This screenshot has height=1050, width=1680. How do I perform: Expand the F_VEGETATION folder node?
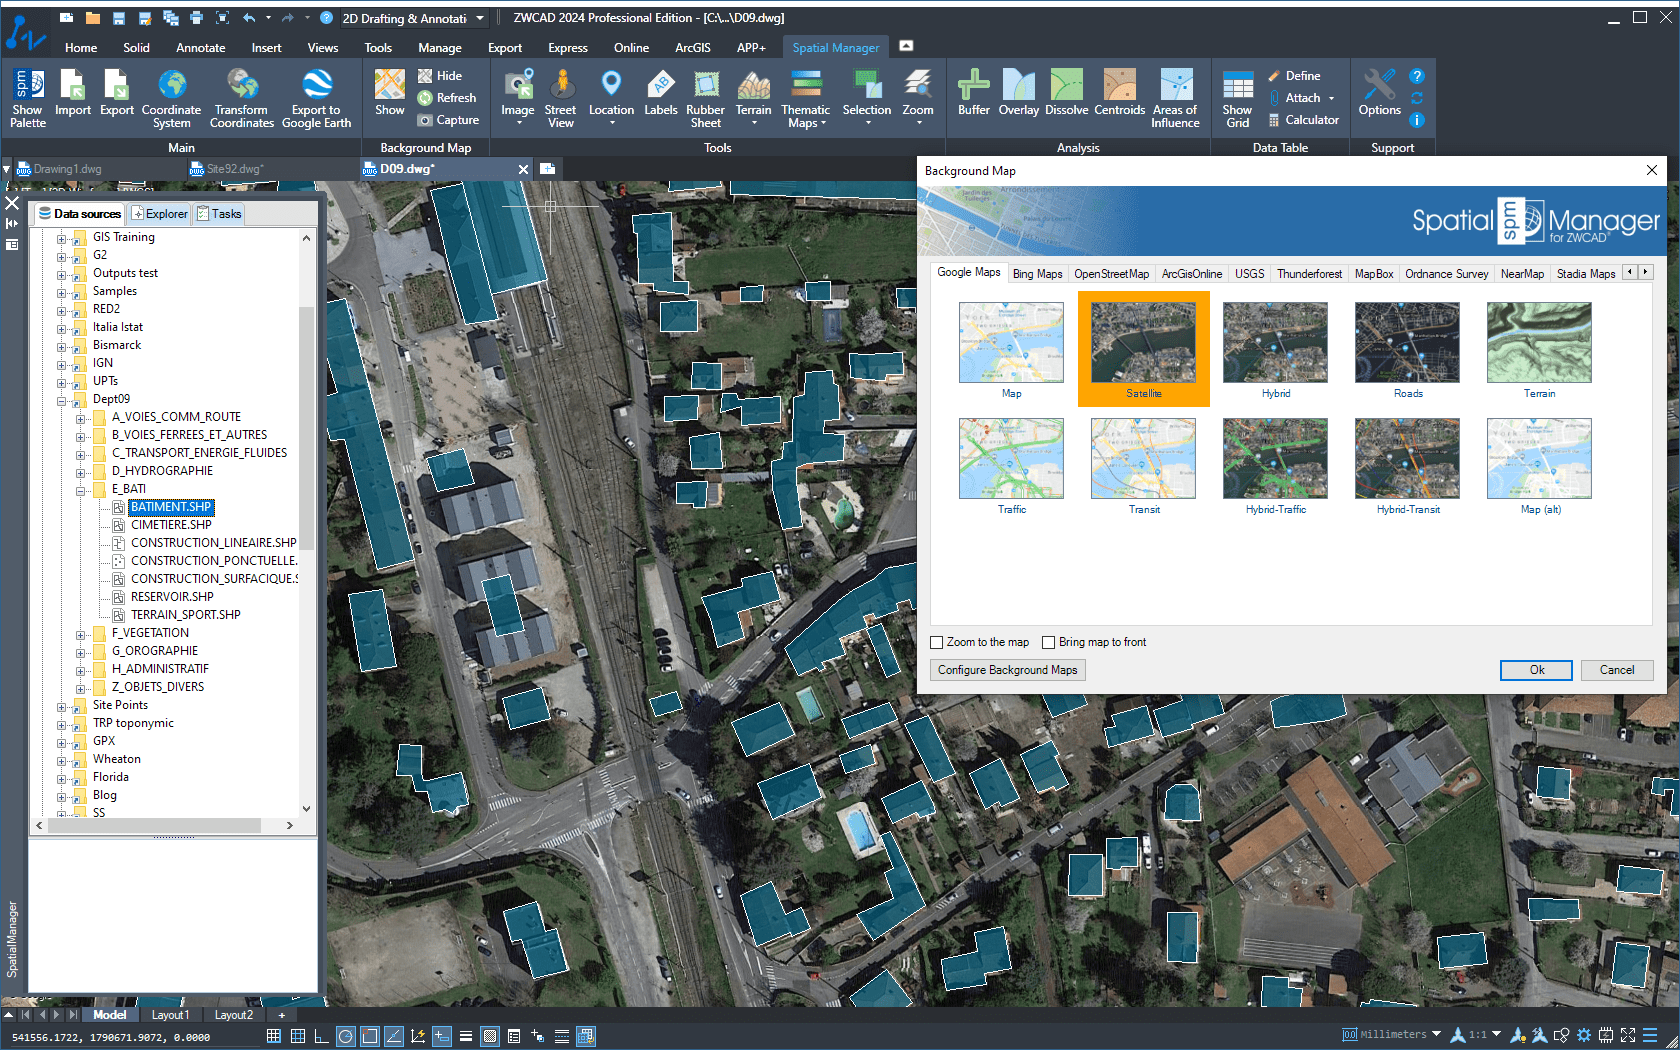(81, 634)
